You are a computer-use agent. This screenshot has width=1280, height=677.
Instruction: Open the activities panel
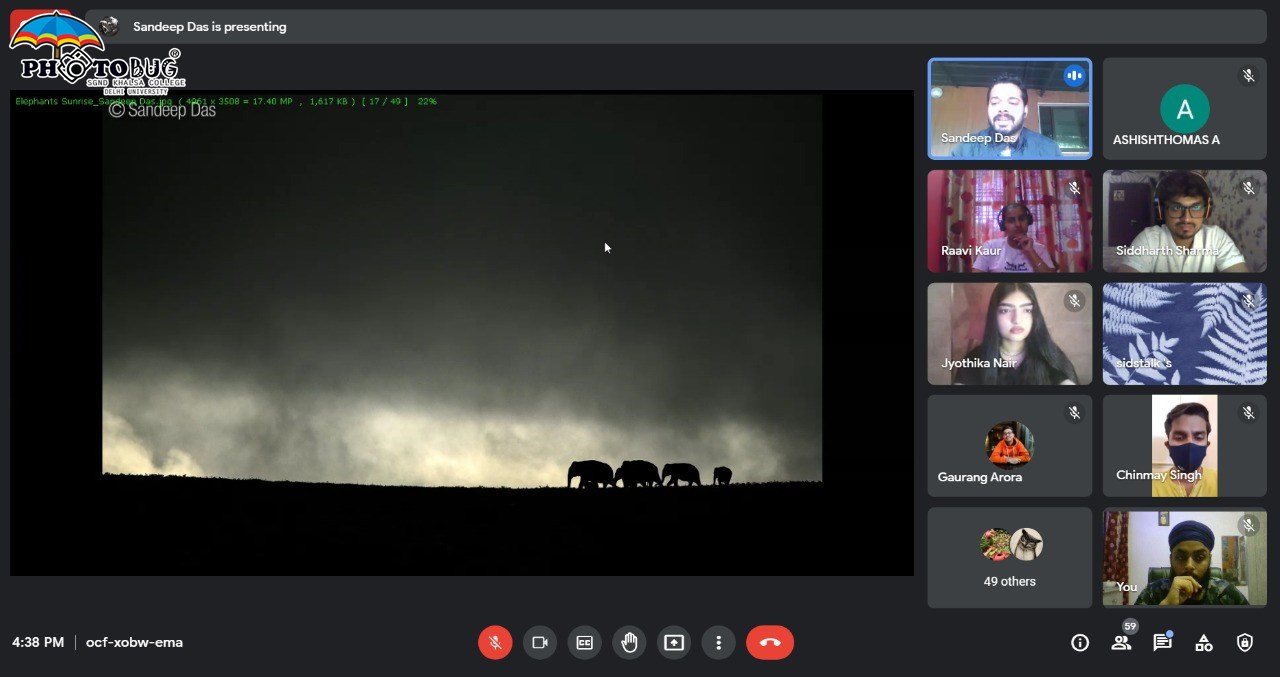point(1204,643)
